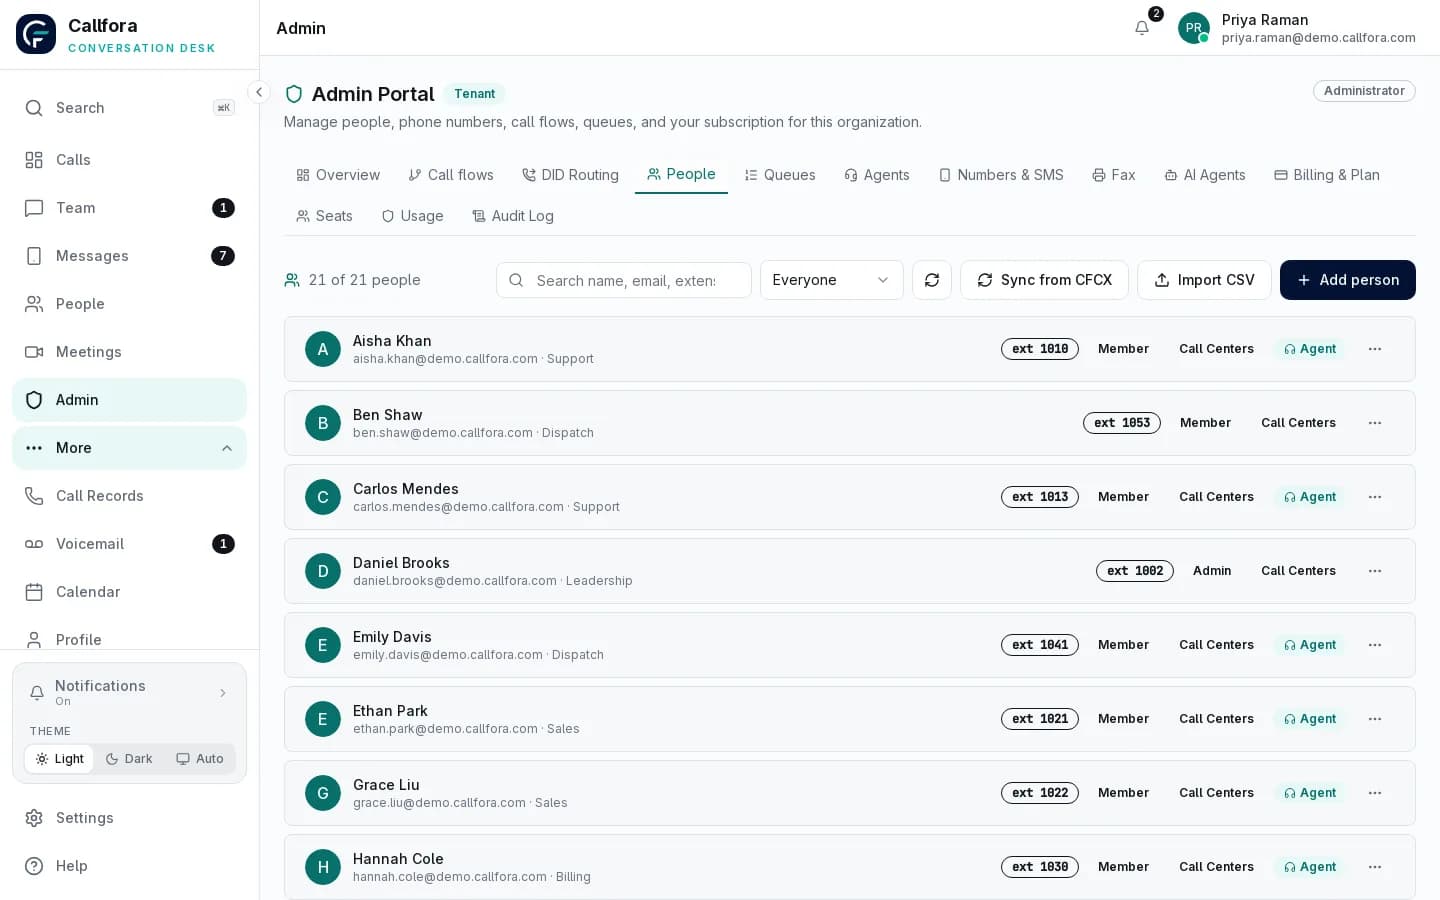This screenshot has height=900, width=1440.
Task: Open Messages in the sidebar
Action: 129,256
